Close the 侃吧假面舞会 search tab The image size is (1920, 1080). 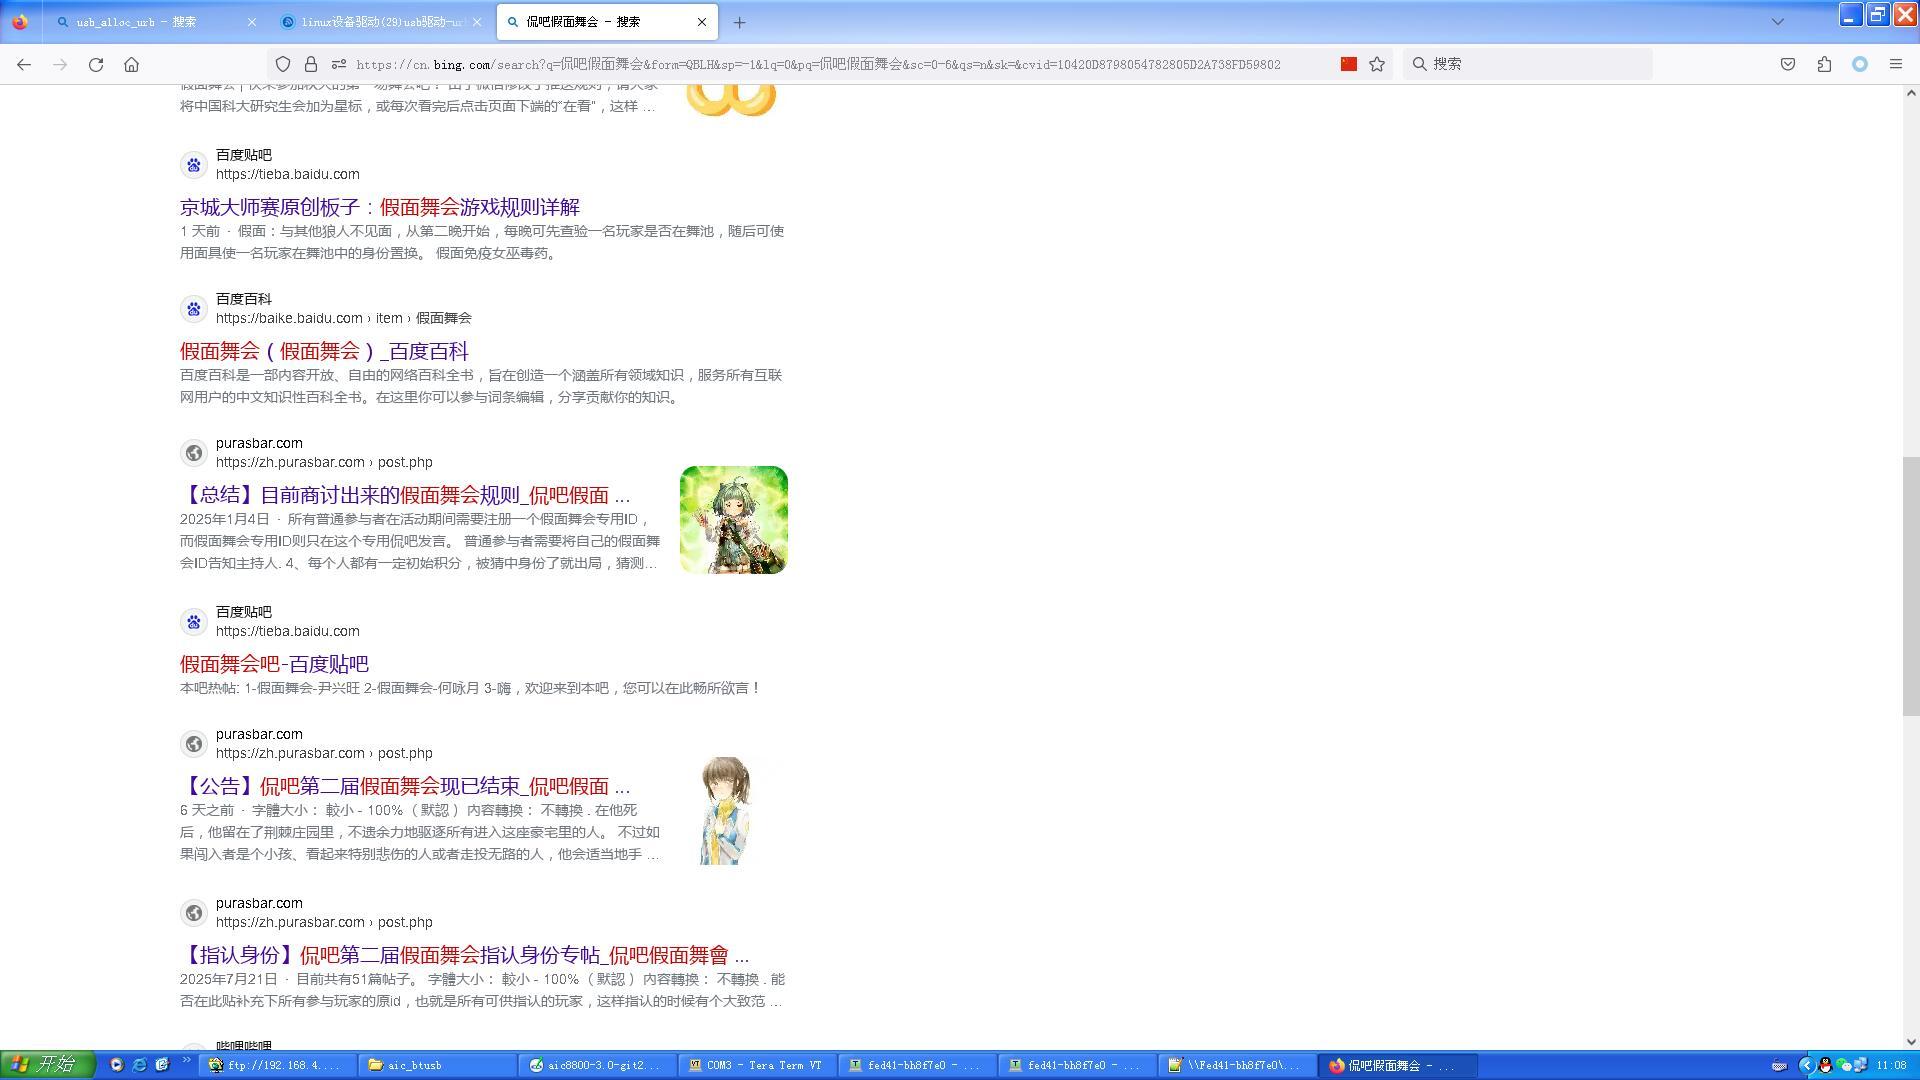702,22
